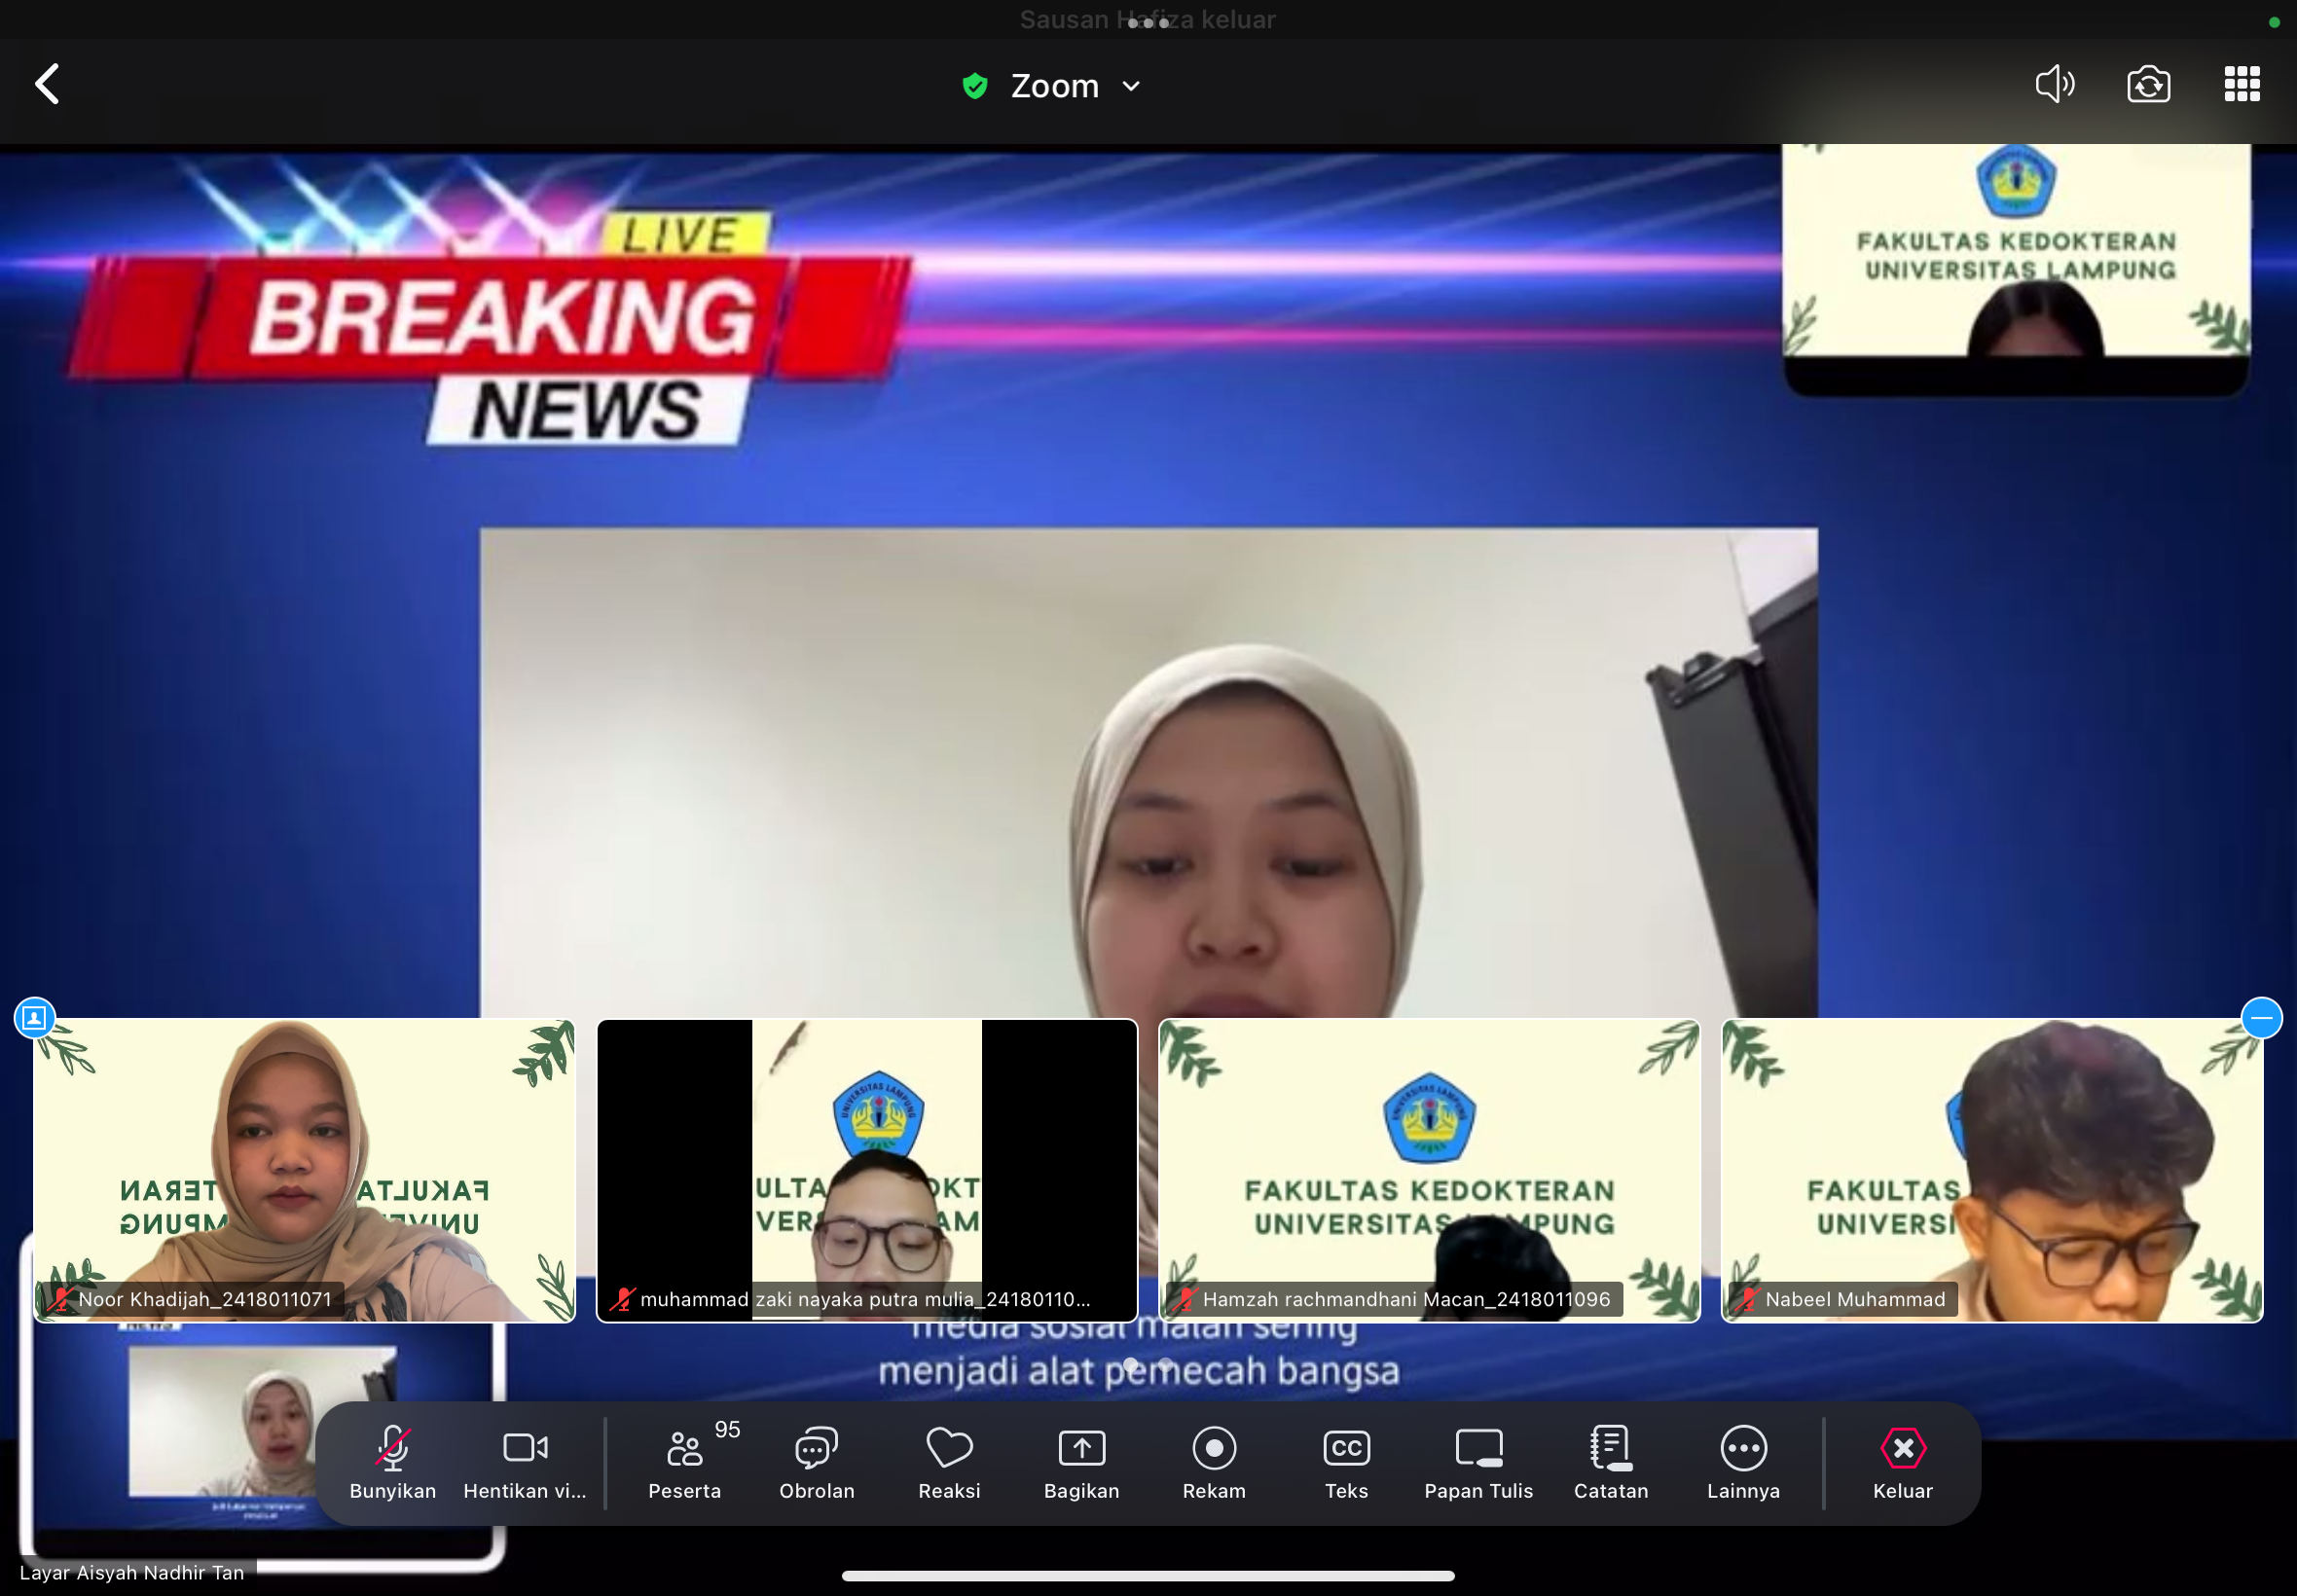2297x1596 pixels.
Task: Open the Papan Tulis whiteboard
Action: (x=1478, y=1462)
